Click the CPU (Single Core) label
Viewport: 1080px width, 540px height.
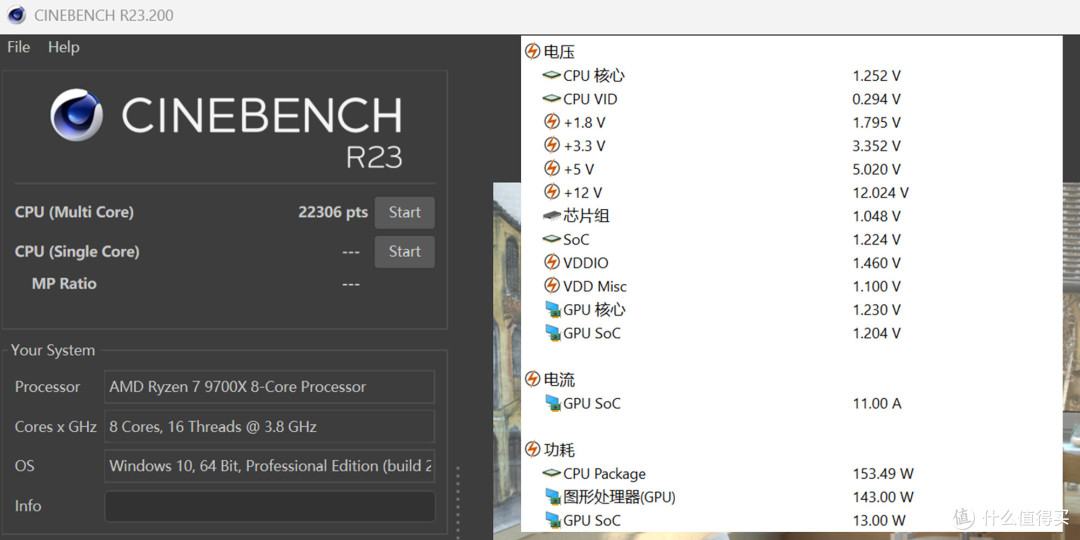point(77,252)
